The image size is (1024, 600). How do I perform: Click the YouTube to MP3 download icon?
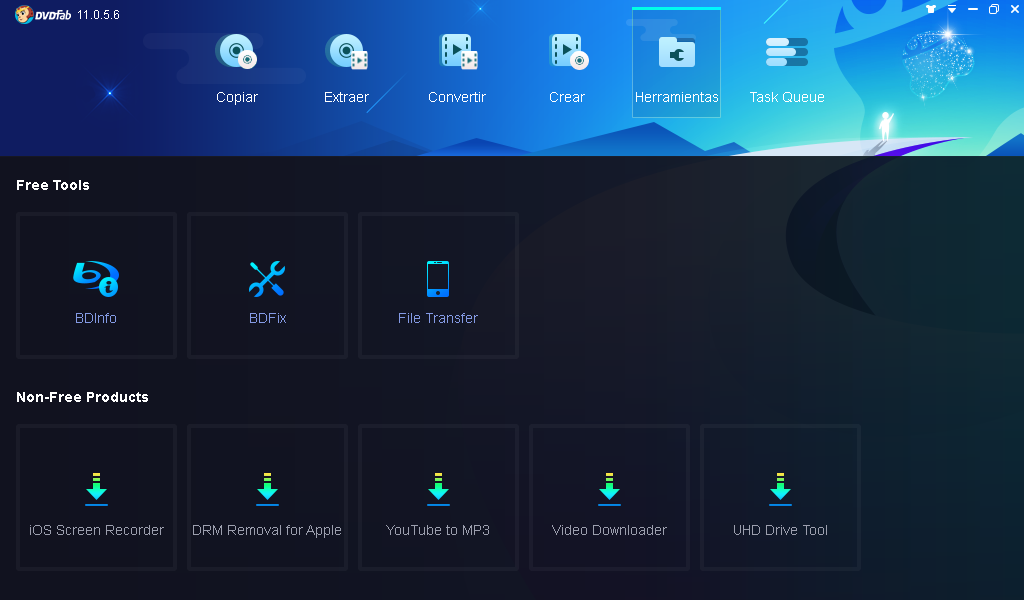438,489
